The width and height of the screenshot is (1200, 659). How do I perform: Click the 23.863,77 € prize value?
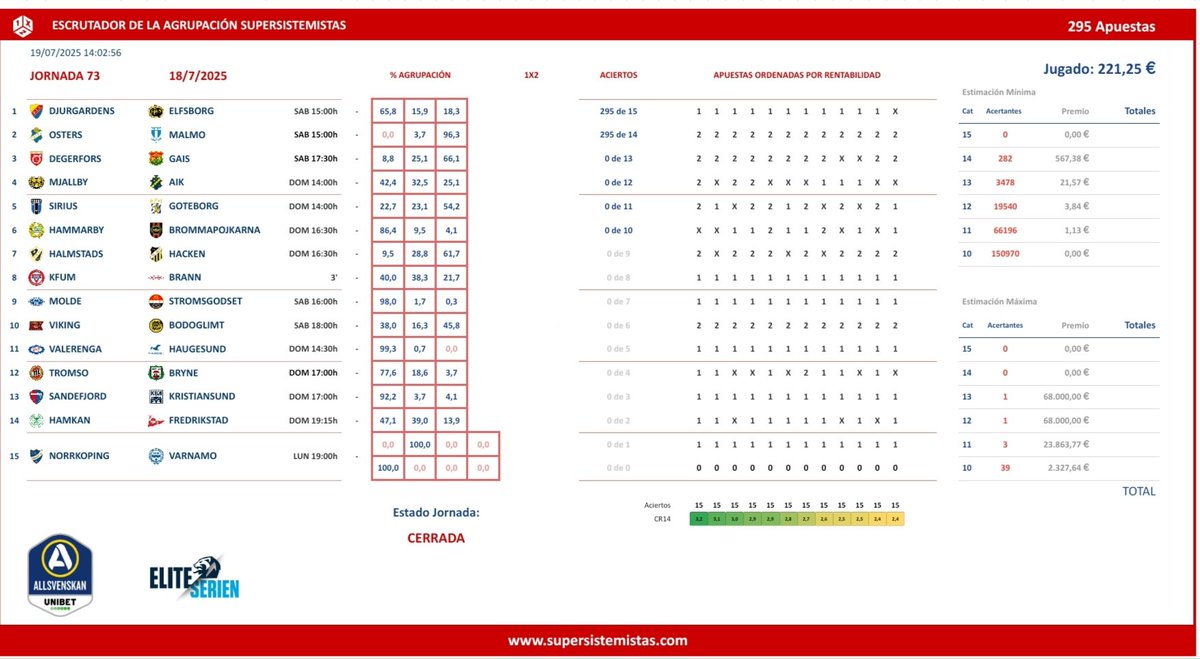point(1064,444)
